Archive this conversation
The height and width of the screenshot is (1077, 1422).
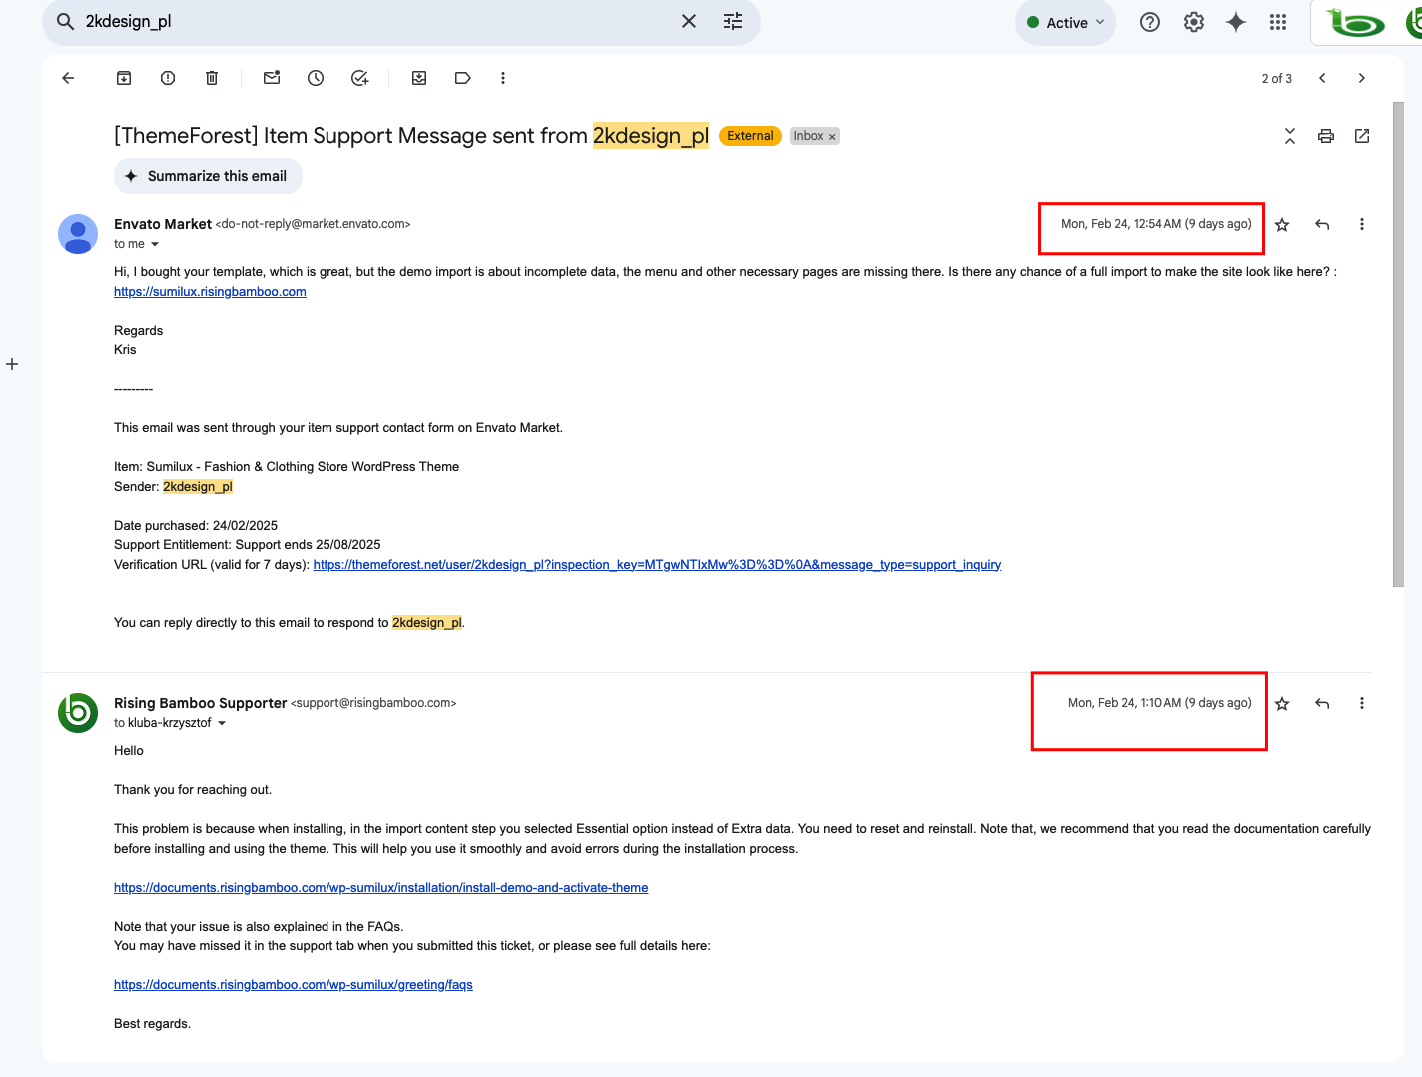click(124, 78)
